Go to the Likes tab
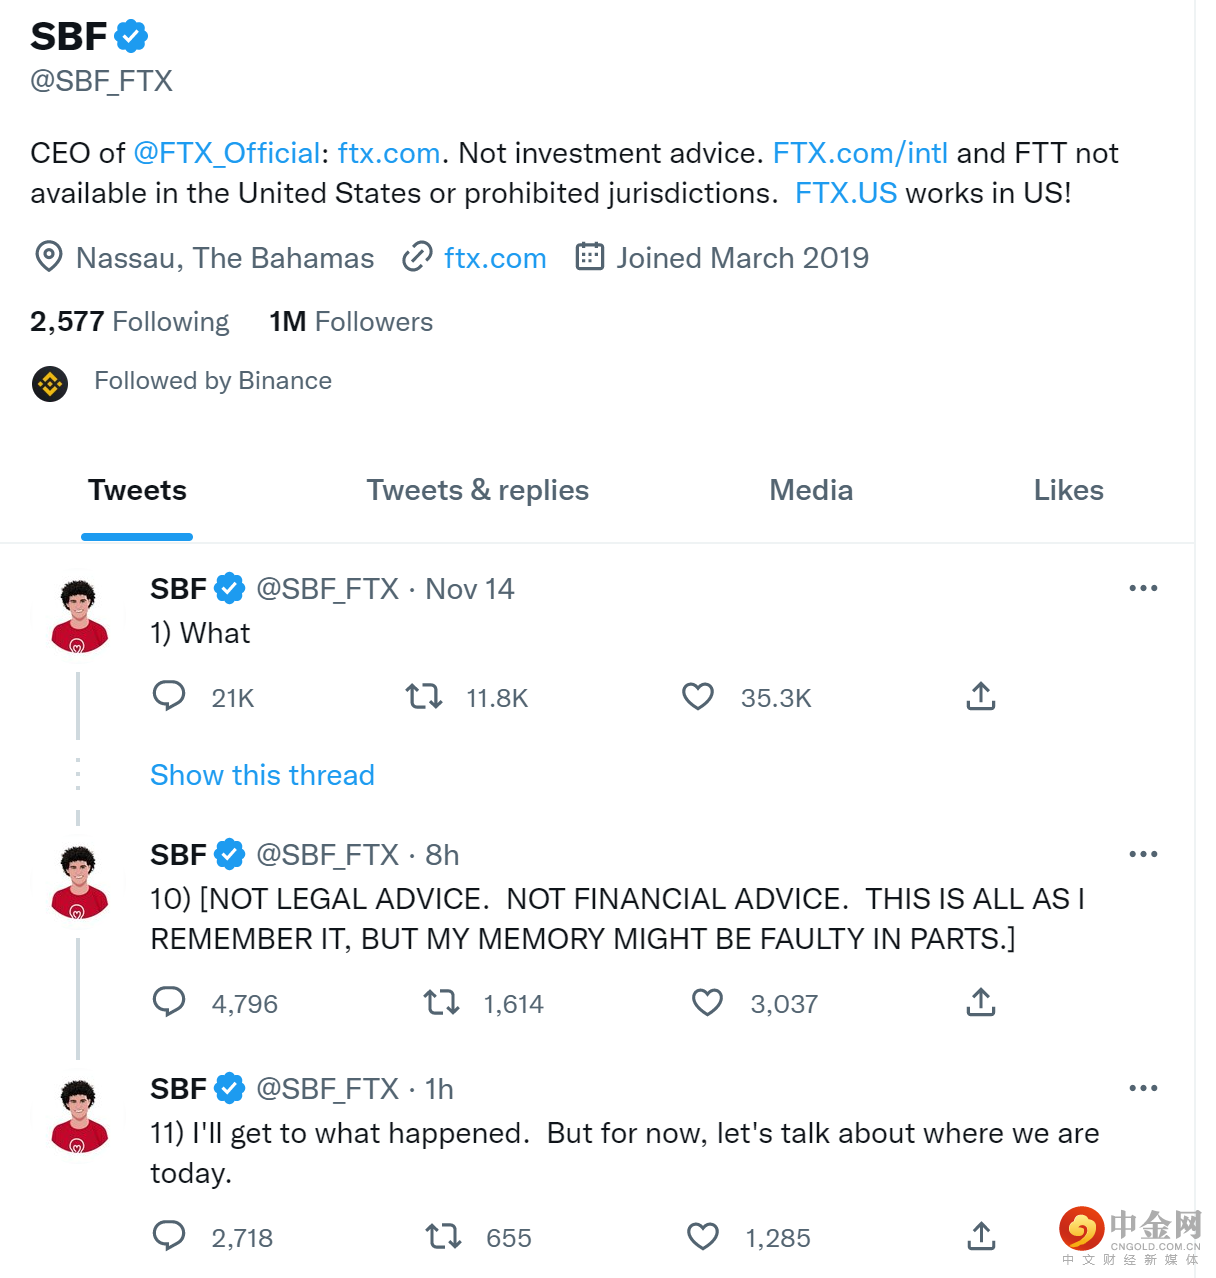The height and width of the screenshot is (1278, 1216). 1068,490
